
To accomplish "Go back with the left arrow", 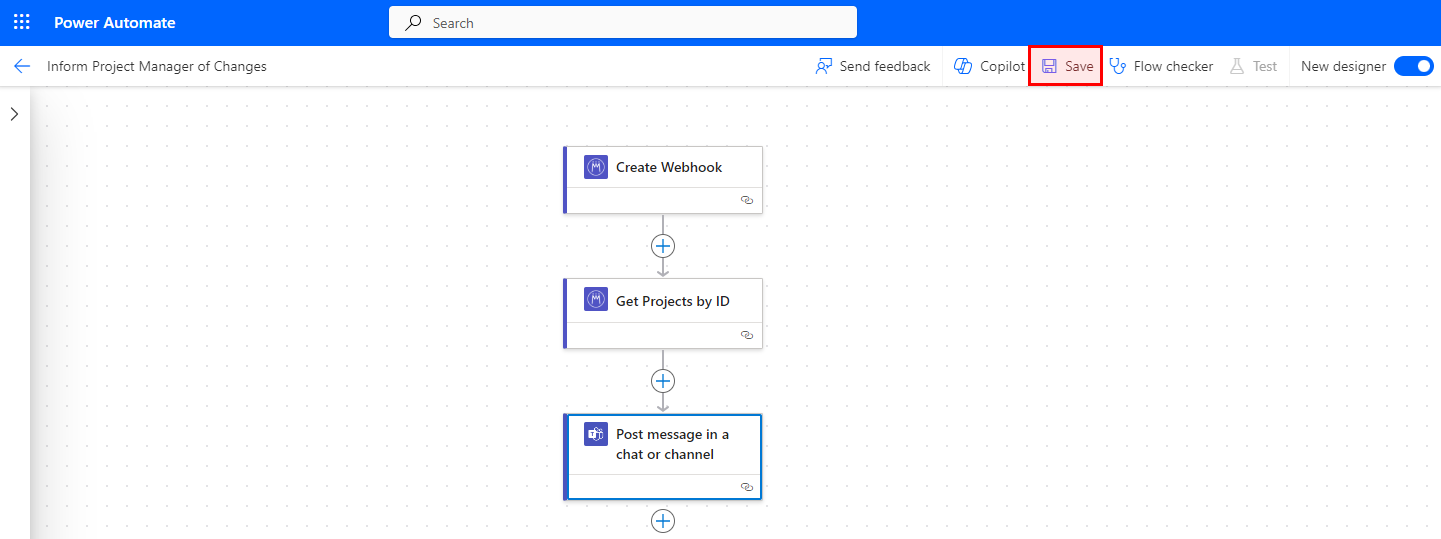I will [22, 66].
